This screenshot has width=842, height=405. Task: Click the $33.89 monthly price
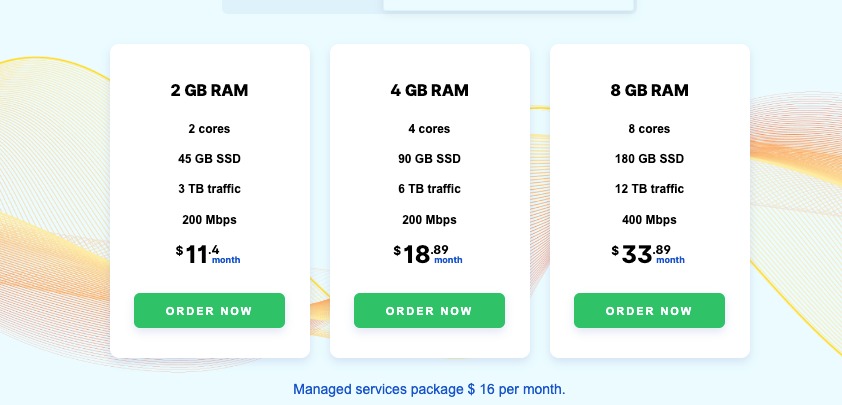648,255
